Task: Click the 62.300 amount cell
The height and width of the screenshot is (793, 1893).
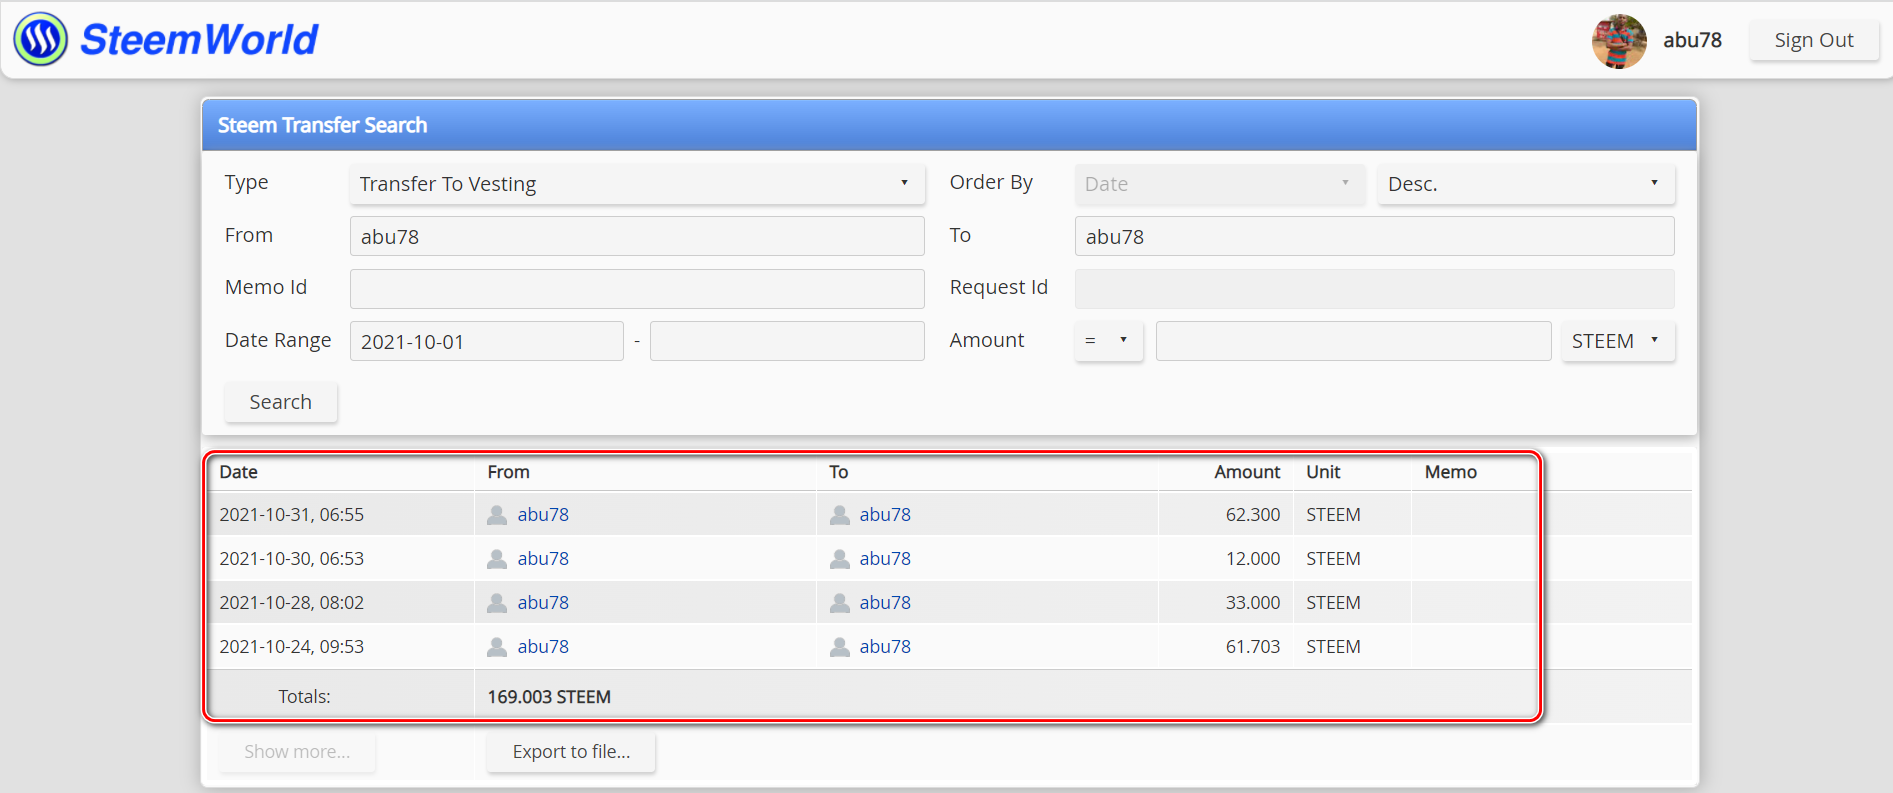Action: [x=1253, y=515]
